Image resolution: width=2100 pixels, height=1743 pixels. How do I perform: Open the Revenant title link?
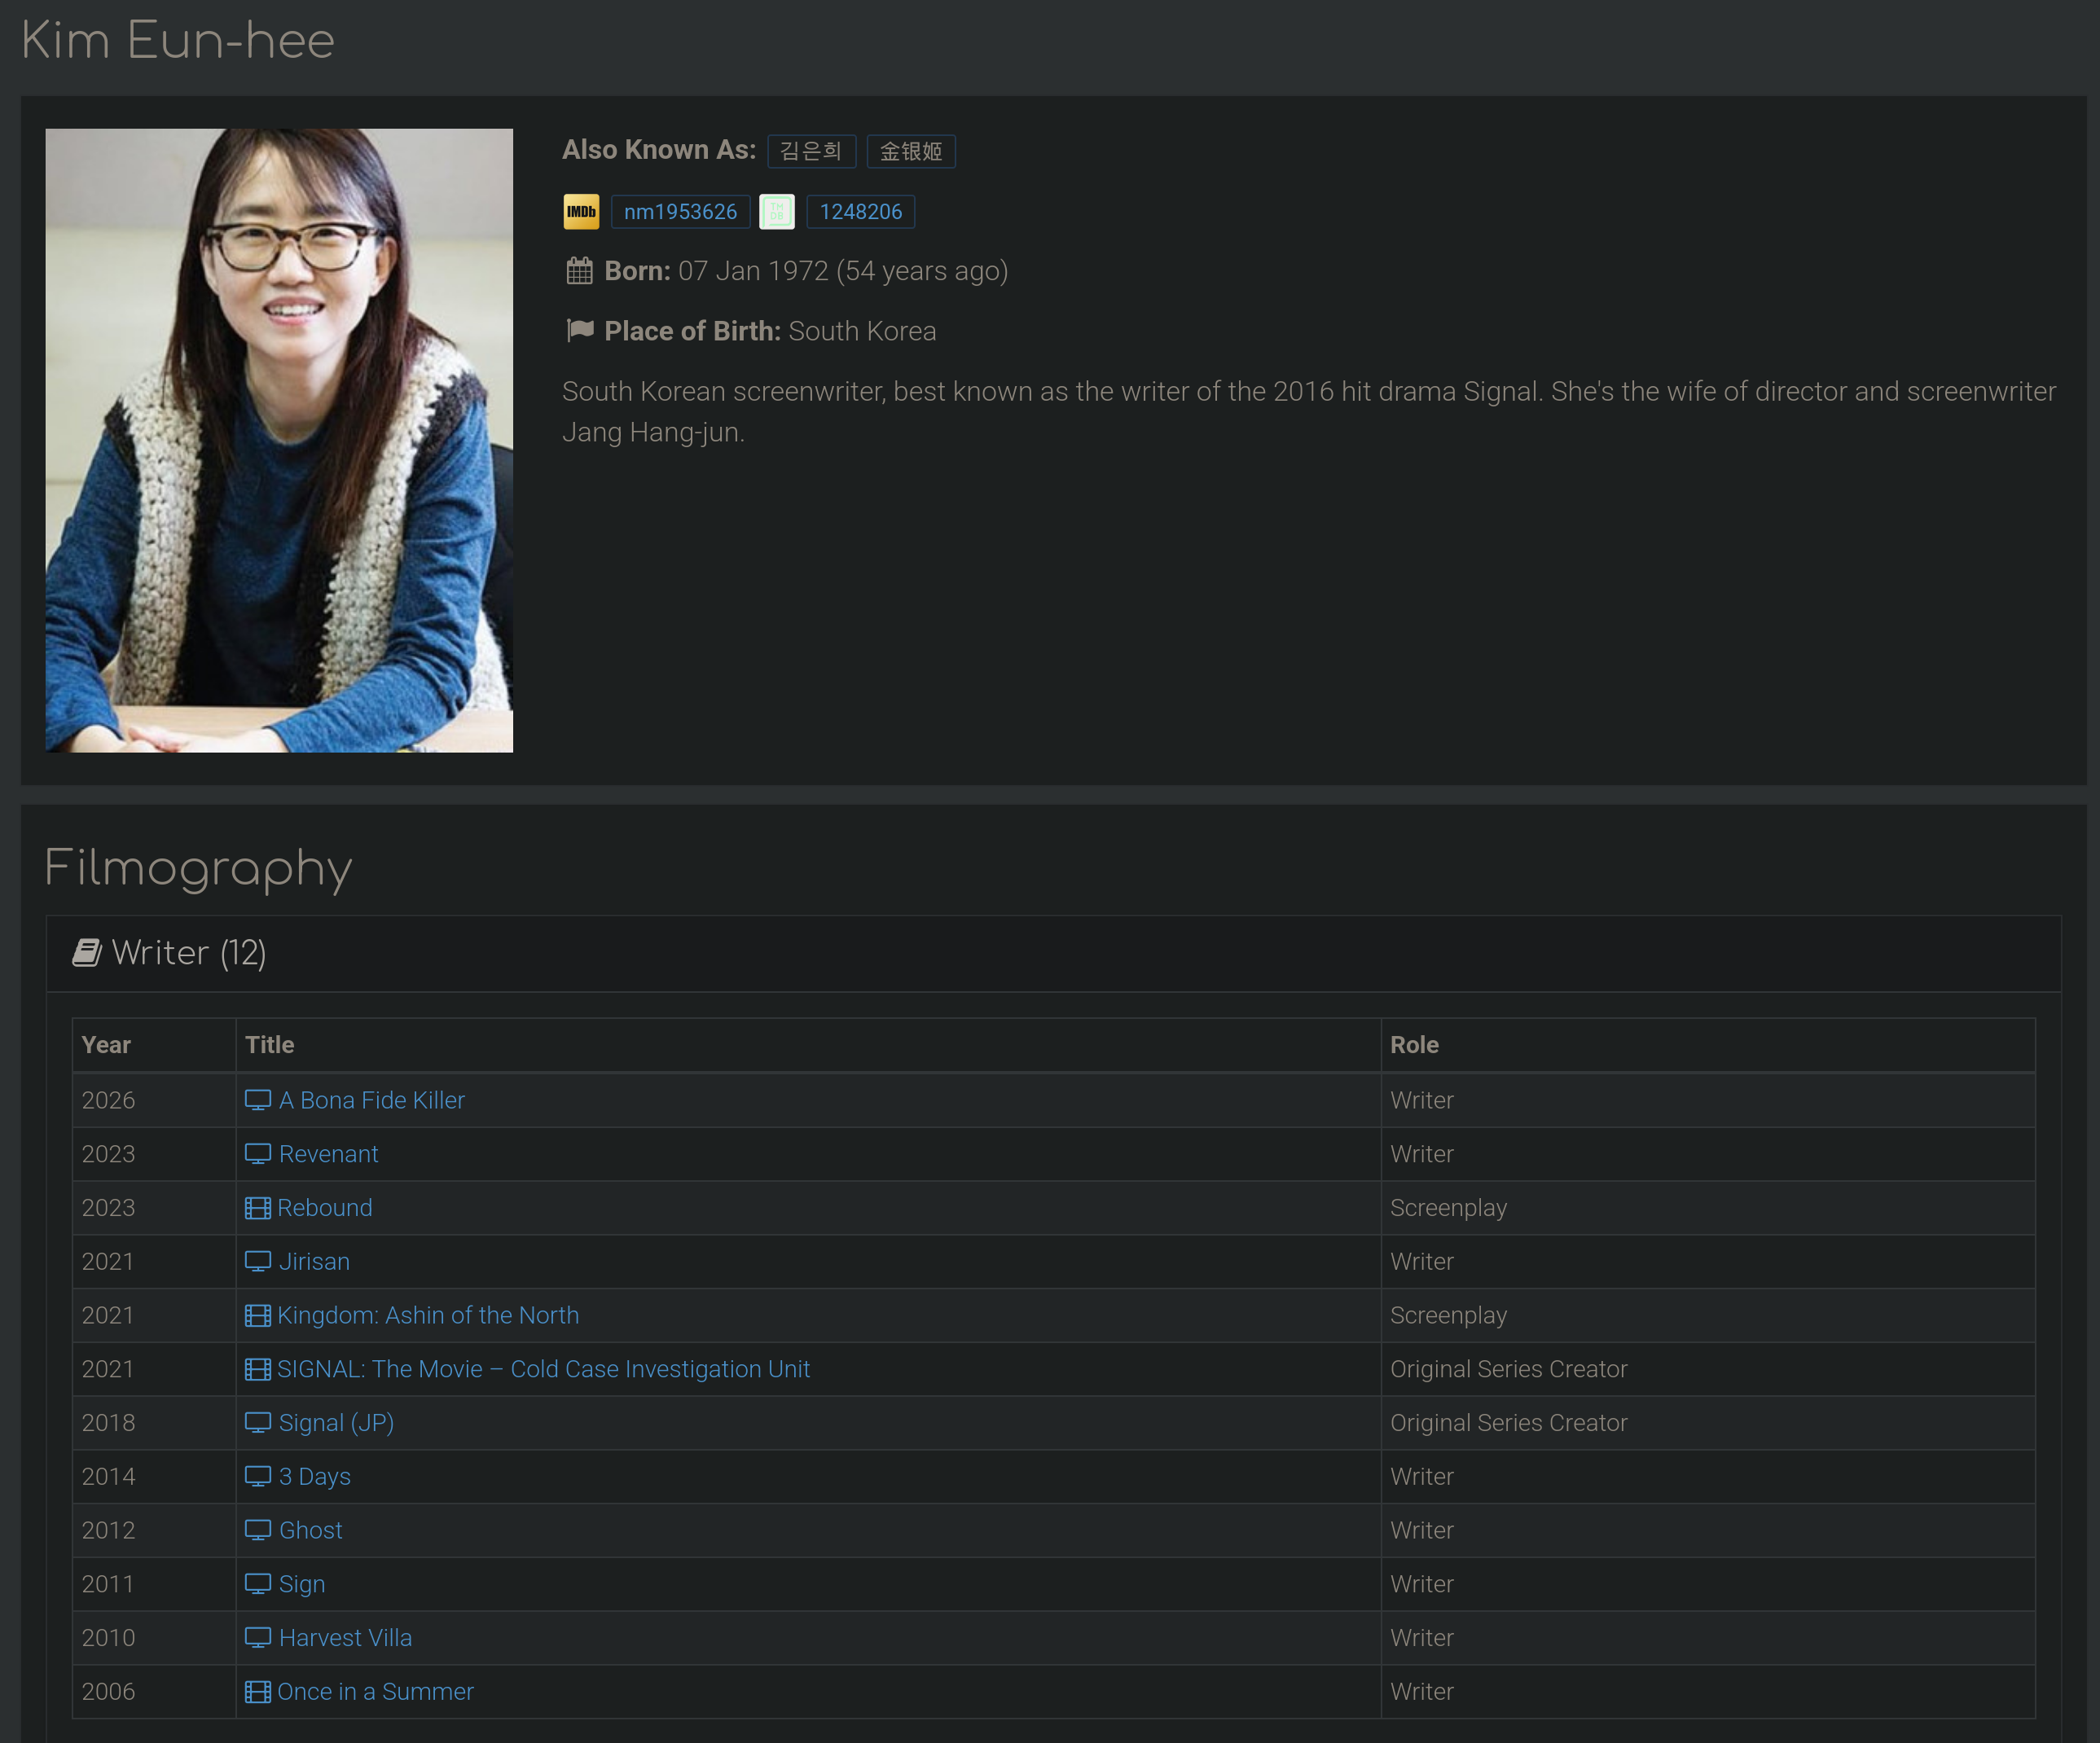(x=329, y=1154)
